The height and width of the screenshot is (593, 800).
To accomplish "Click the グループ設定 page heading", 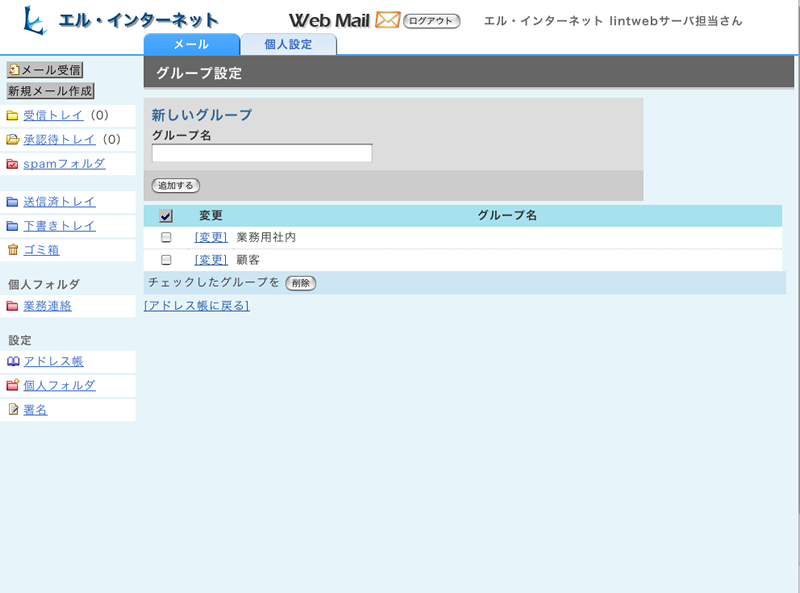I will (199, 73).
